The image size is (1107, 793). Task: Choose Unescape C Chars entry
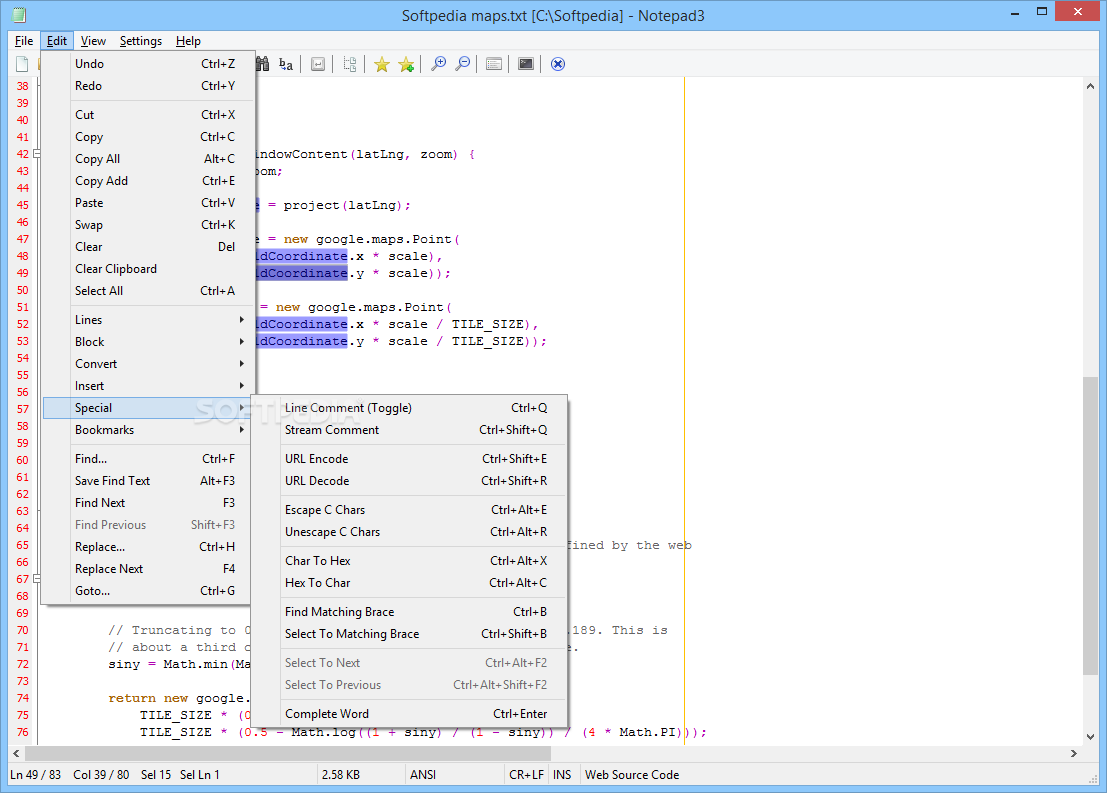click(409, 532)
